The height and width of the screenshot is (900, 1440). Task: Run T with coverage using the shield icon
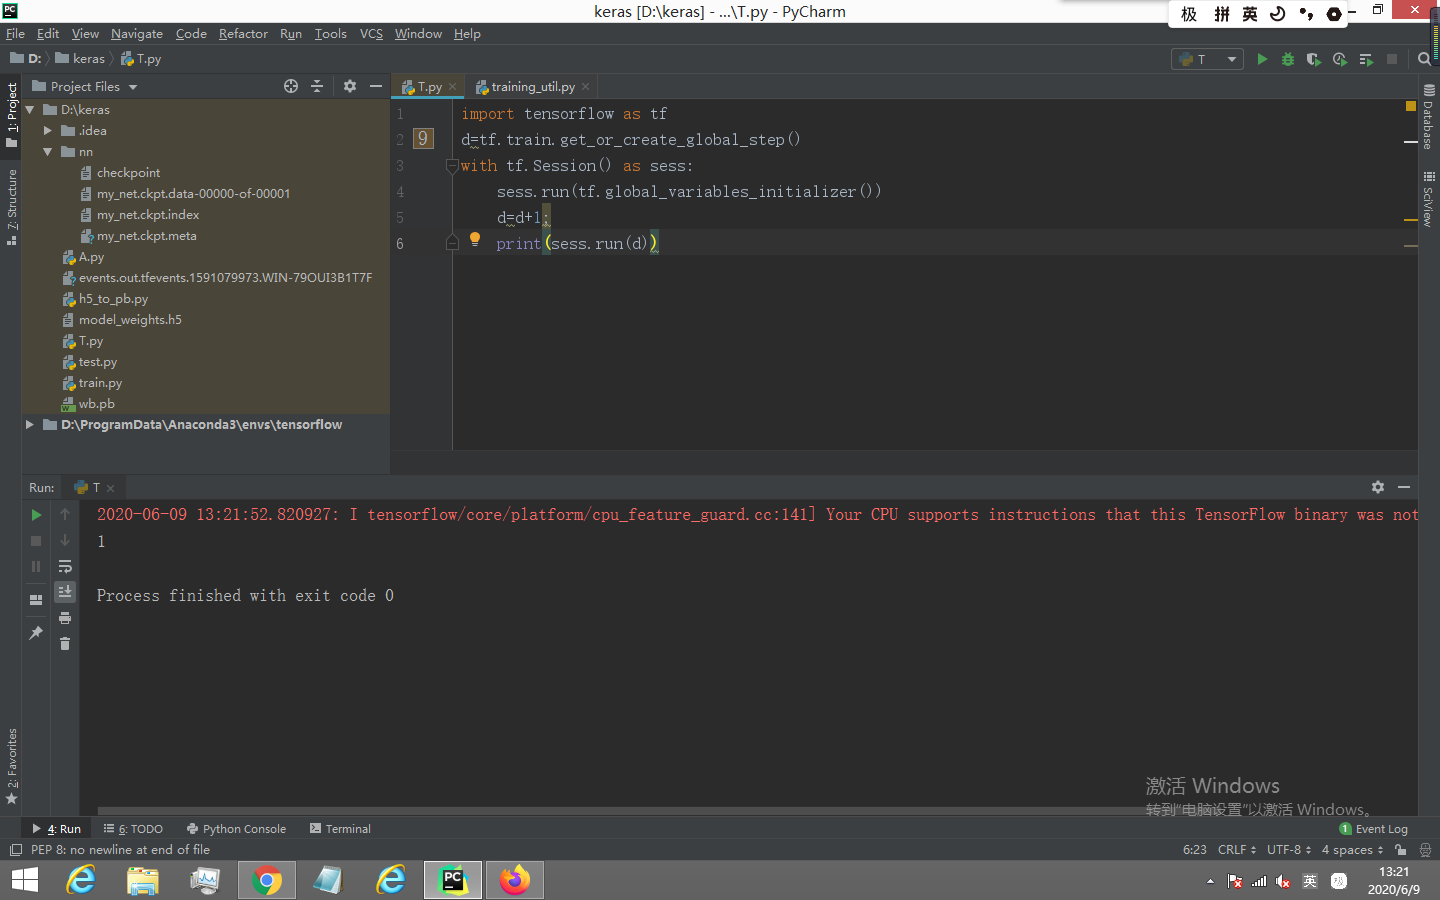point(1313,59)
